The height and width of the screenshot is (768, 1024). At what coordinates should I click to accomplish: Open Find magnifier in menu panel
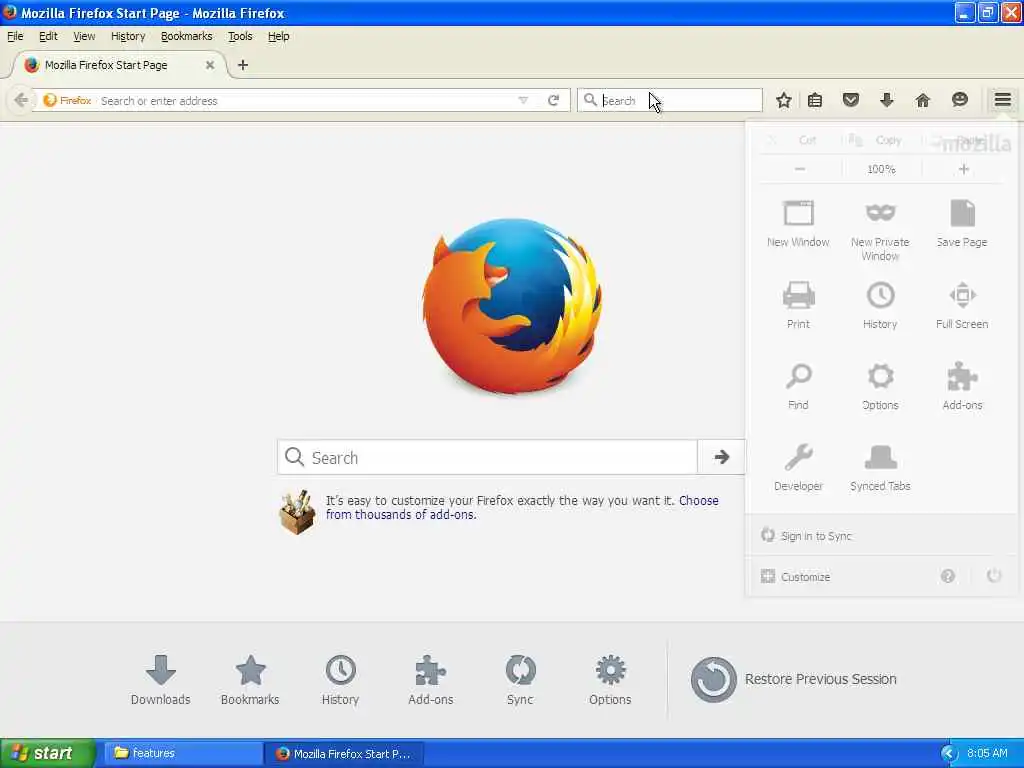[798, 387]
